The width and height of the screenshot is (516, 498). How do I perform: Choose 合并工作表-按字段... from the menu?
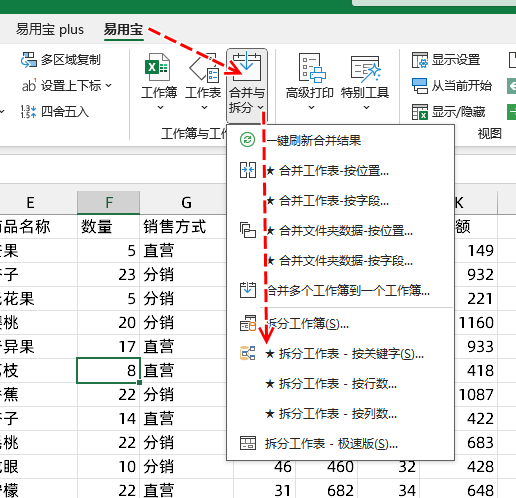pyautogui.click(x=340, y=201)
